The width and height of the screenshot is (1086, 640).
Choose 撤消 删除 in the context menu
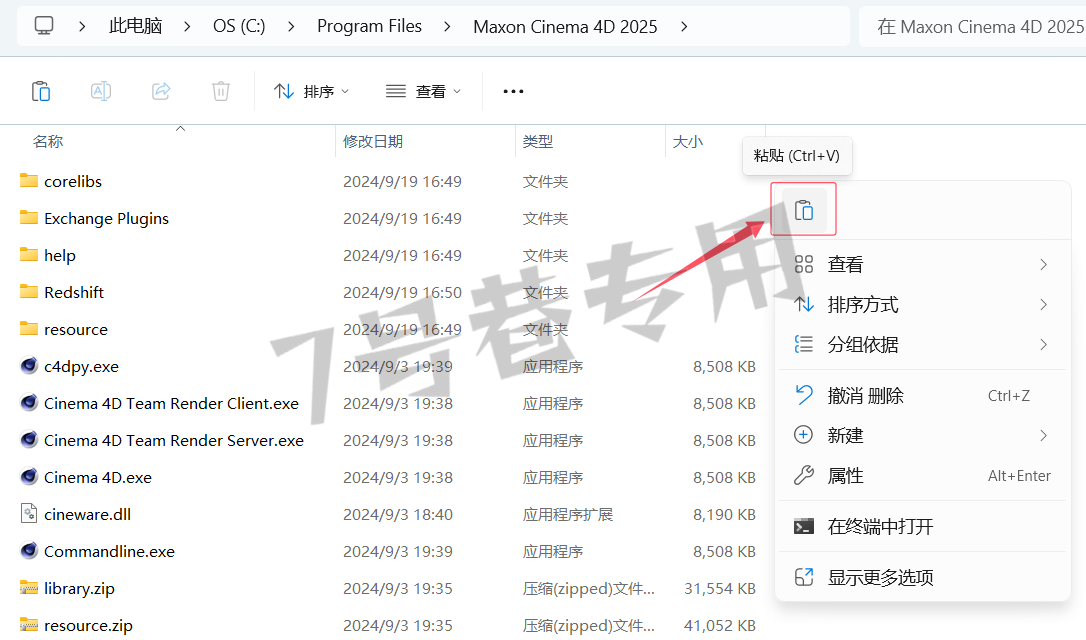pos(923,395)
